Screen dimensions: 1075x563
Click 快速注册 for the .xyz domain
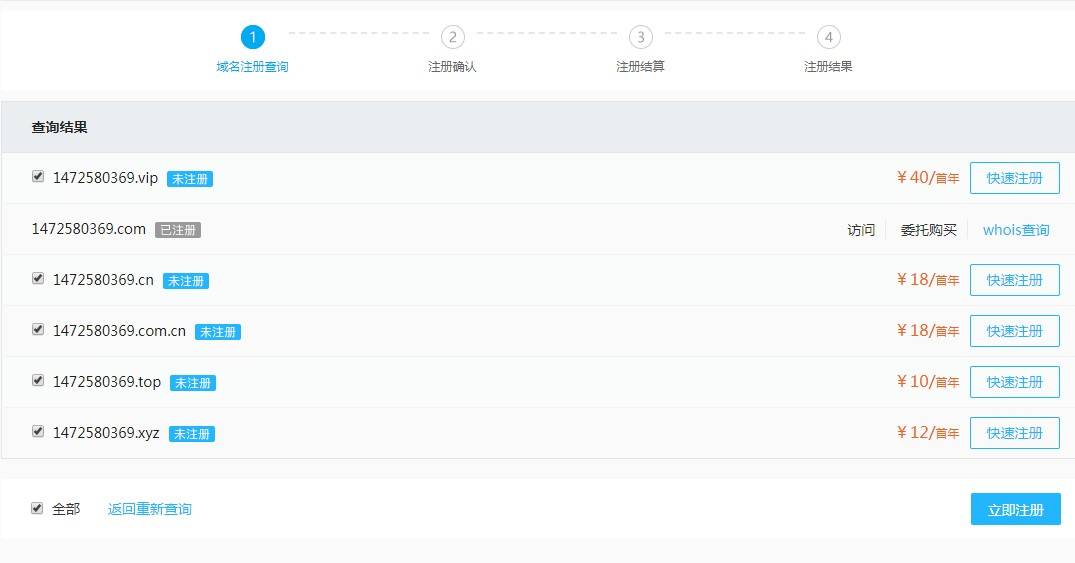pos(1015,433)
